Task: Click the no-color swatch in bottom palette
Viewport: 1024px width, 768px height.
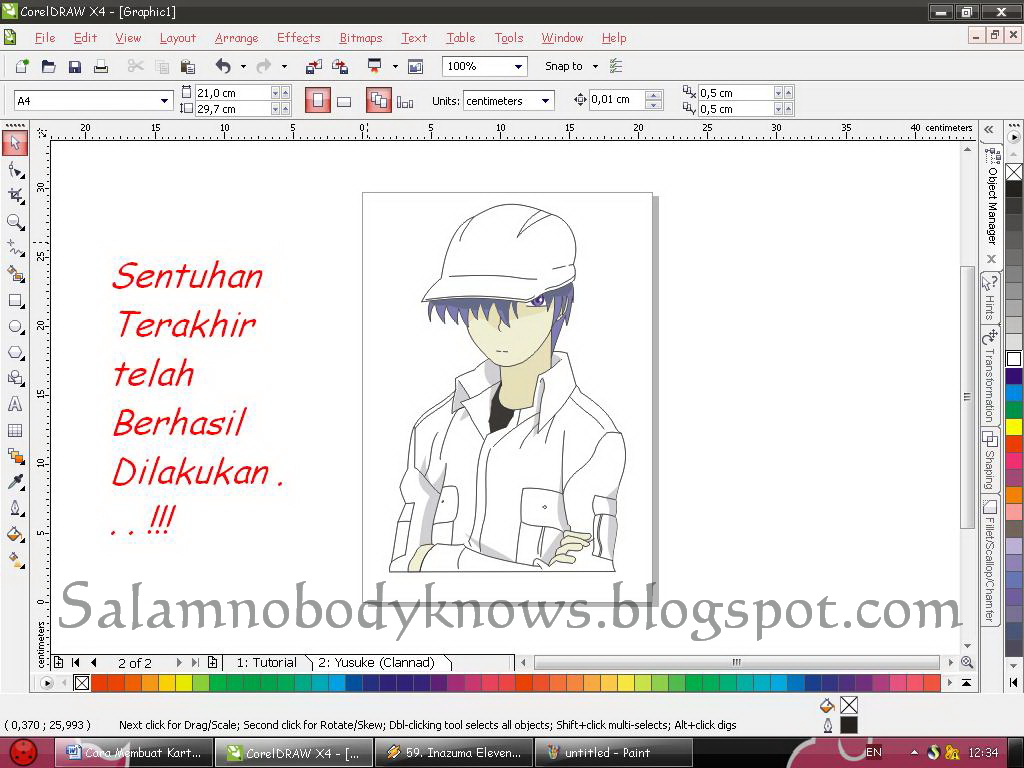Action: click(x=82, y=682)
